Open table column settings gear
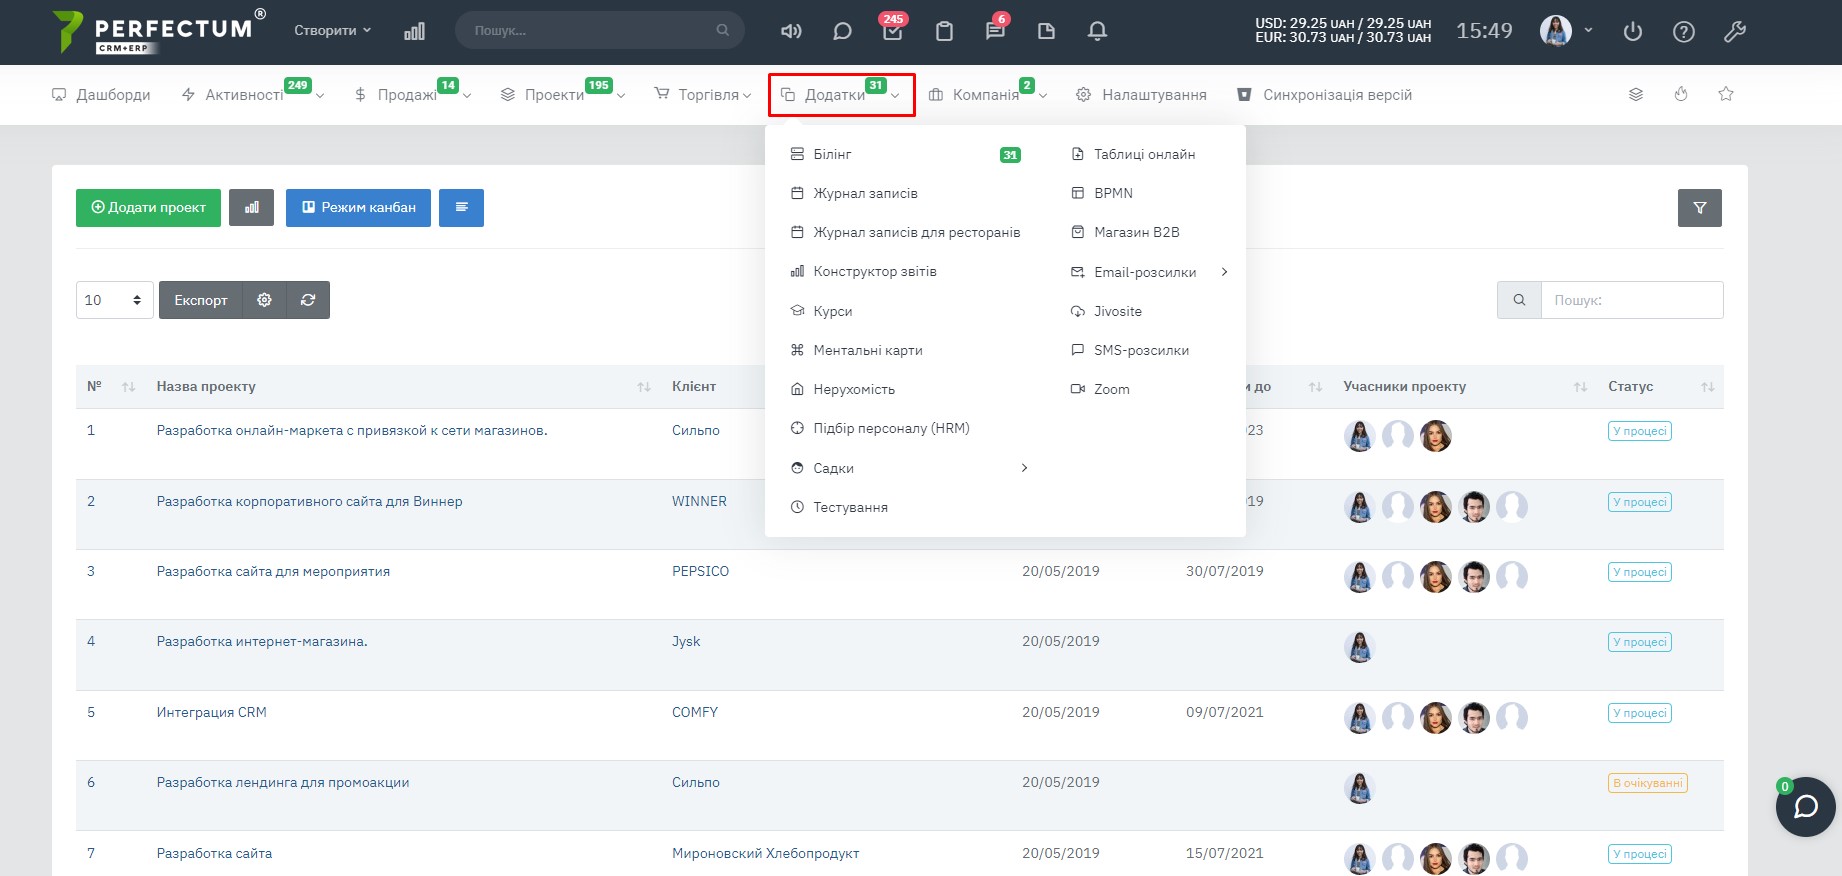The width and height of the screenshot is (1842, 876). [x=264, y=300]
